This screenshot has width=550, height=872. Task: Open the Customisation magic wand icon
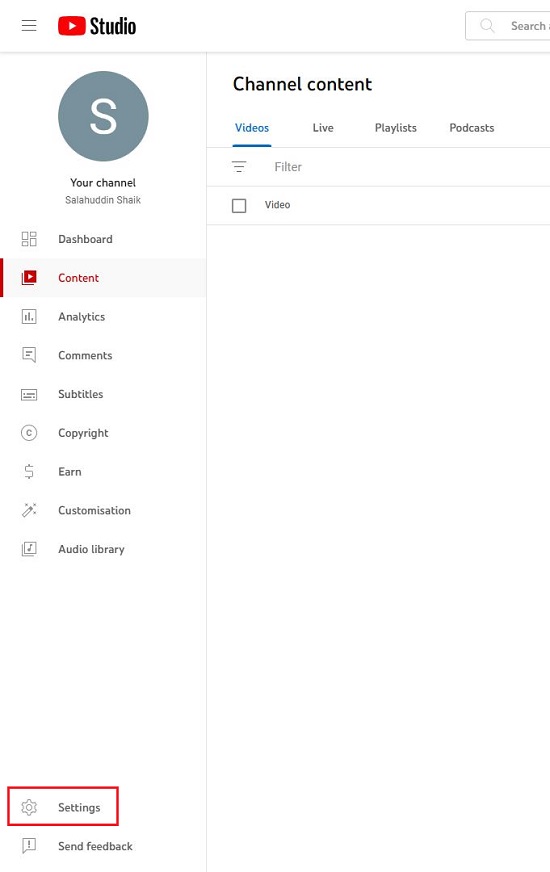pyautogui.click(x=29, y=510)
